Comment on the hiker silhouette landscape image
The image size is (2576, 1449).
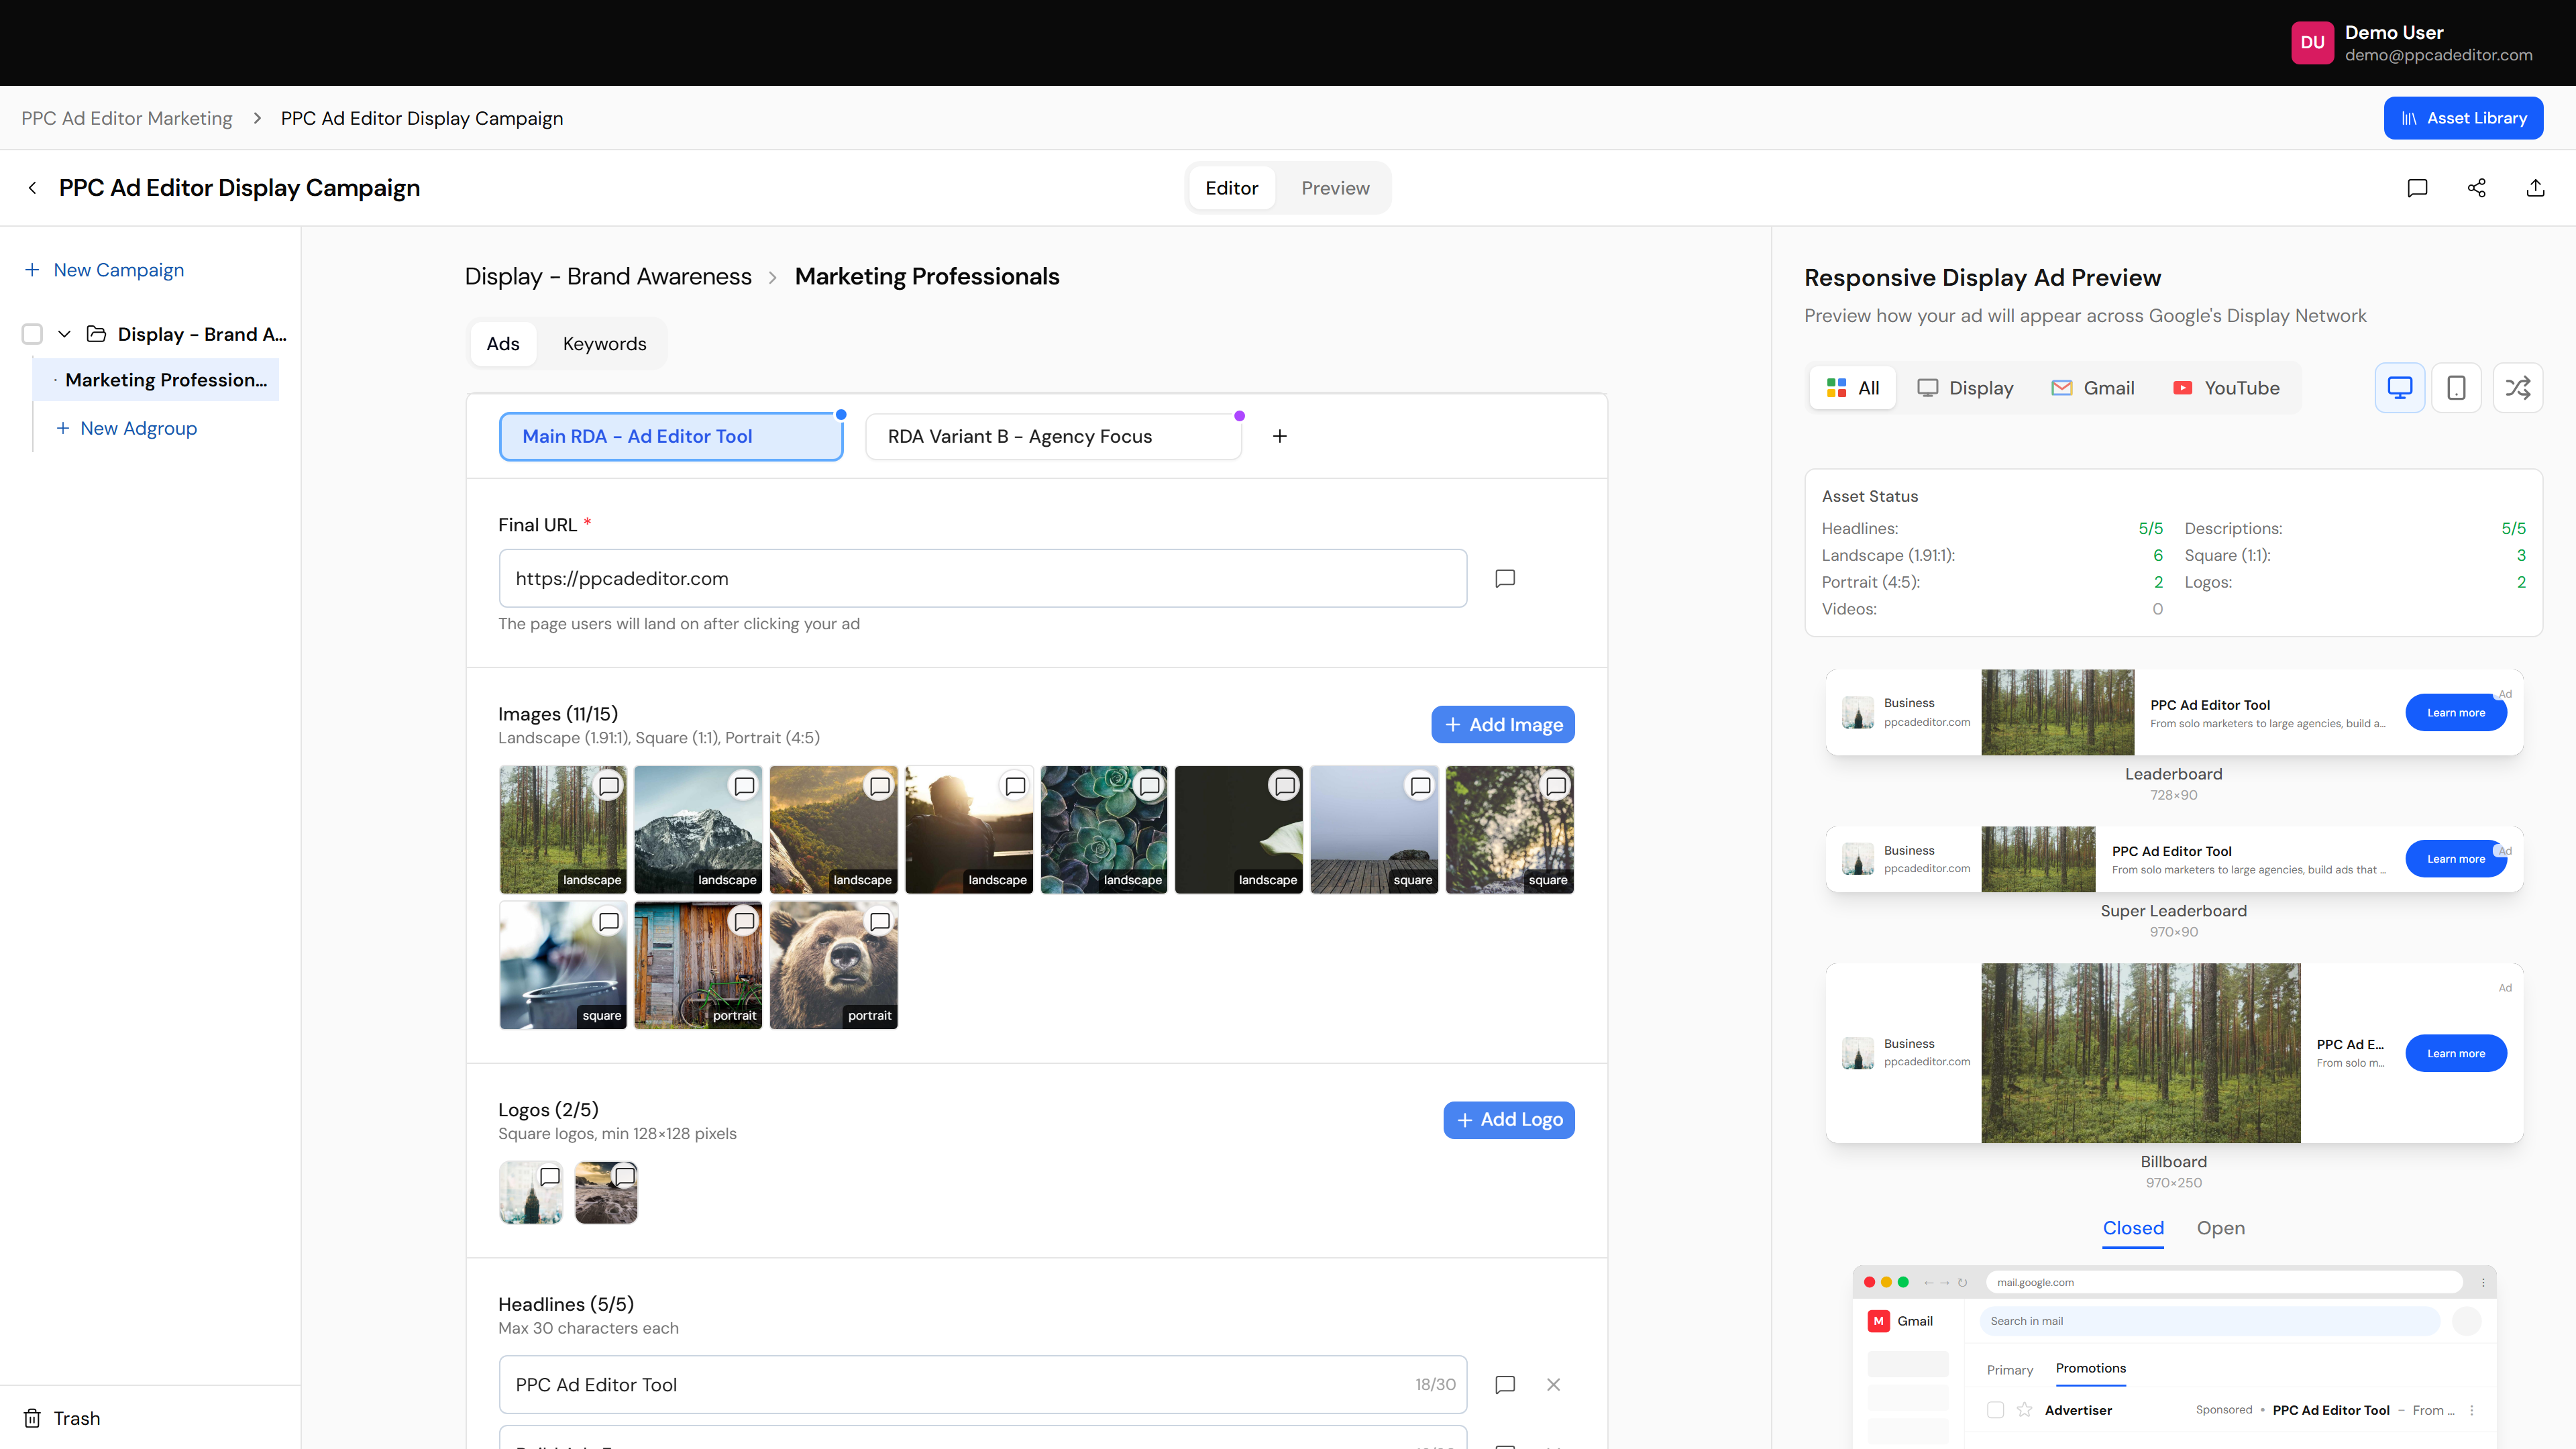click(1015, 786)
